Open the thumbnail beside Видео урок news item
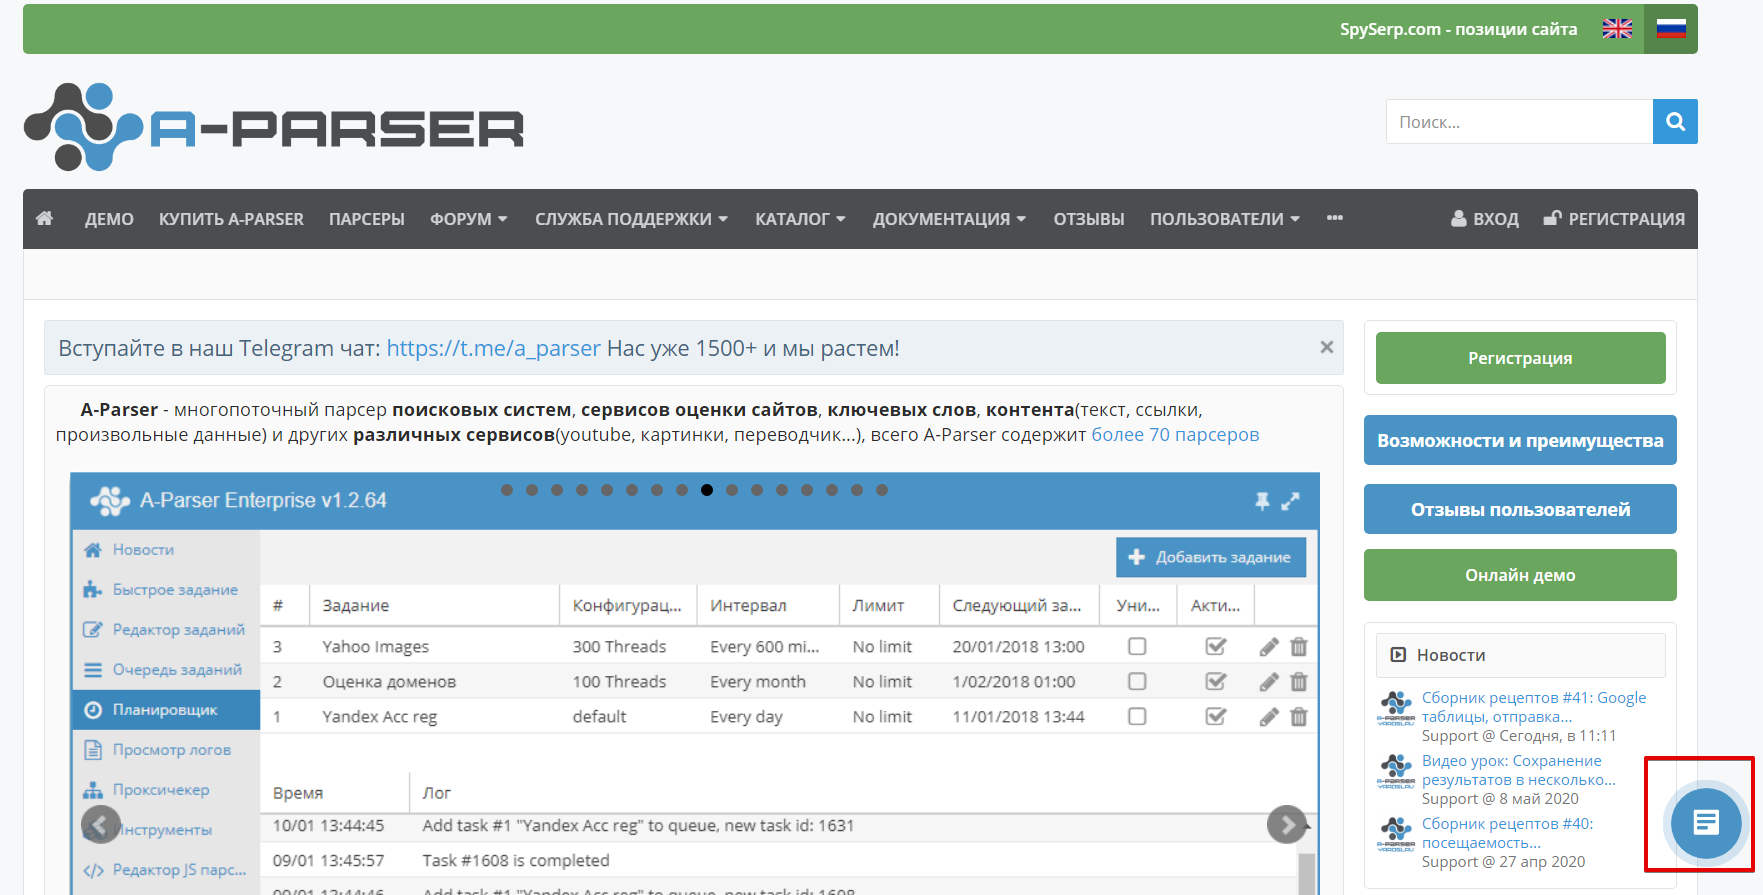This screenshot has width=1763, height=895. click(1396, 770)
